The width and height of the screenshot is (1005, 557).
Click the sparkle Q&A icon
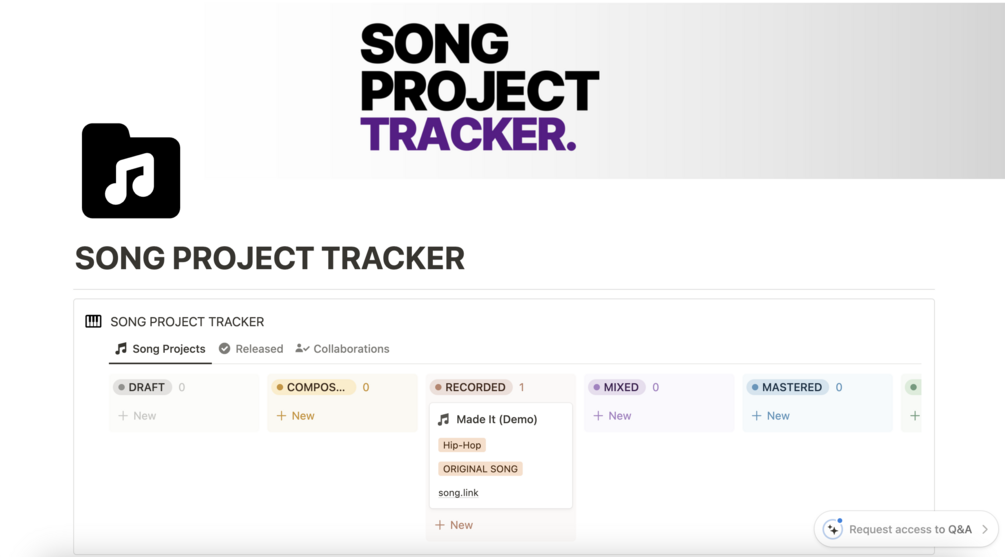(x=832, y=529)
